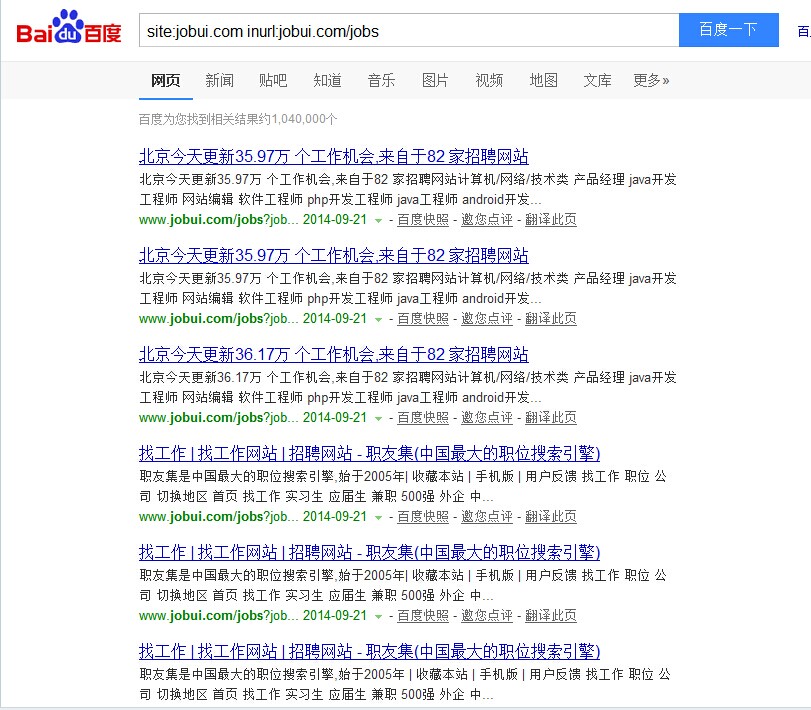
Task: Click 邀您点评 under the fifth result 找工作
Action: (487, 616)
